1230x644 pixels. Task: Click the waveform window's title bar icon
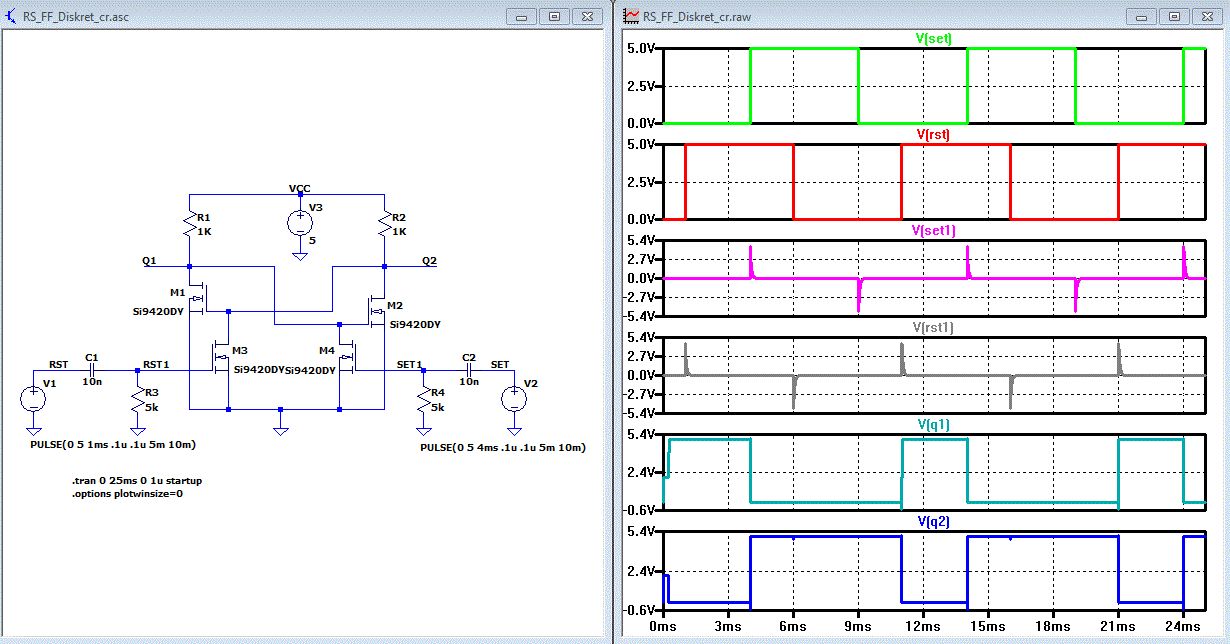coord(631,16)
